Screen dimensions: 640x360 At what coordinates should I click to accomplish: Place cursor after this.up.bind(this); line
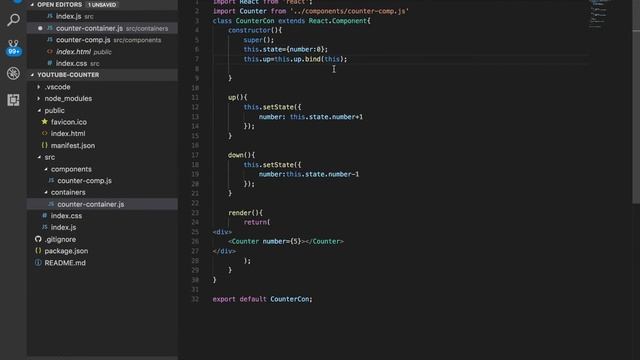coord(348,59)
